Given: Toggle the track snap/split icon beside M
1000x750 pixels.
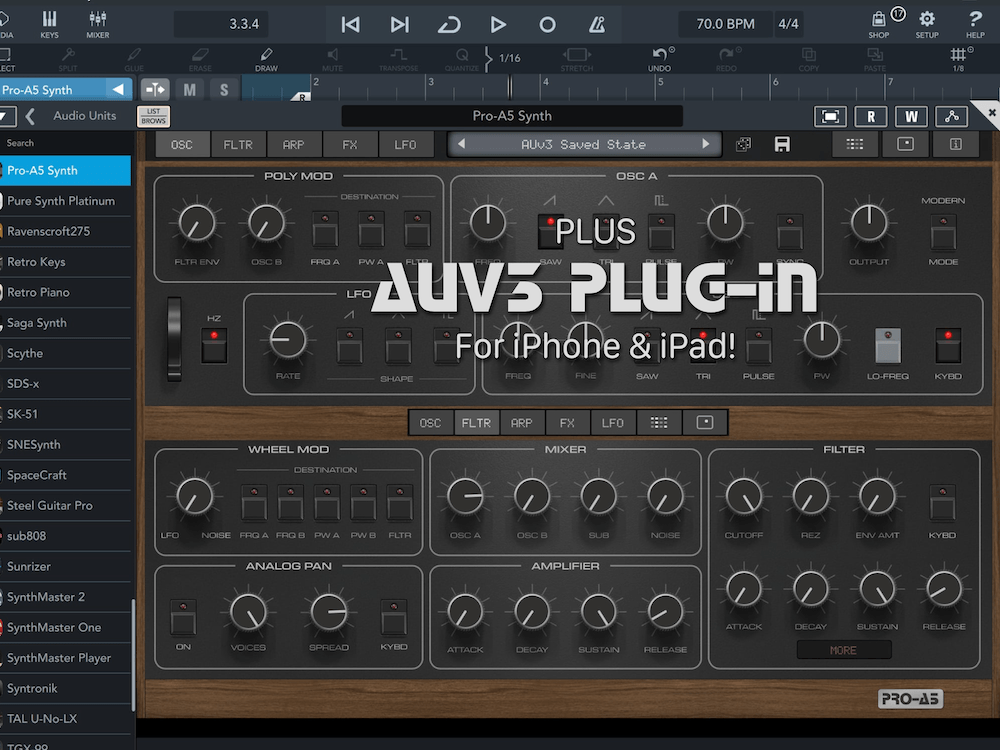Looking at the screenshot, I should (155, 90).
